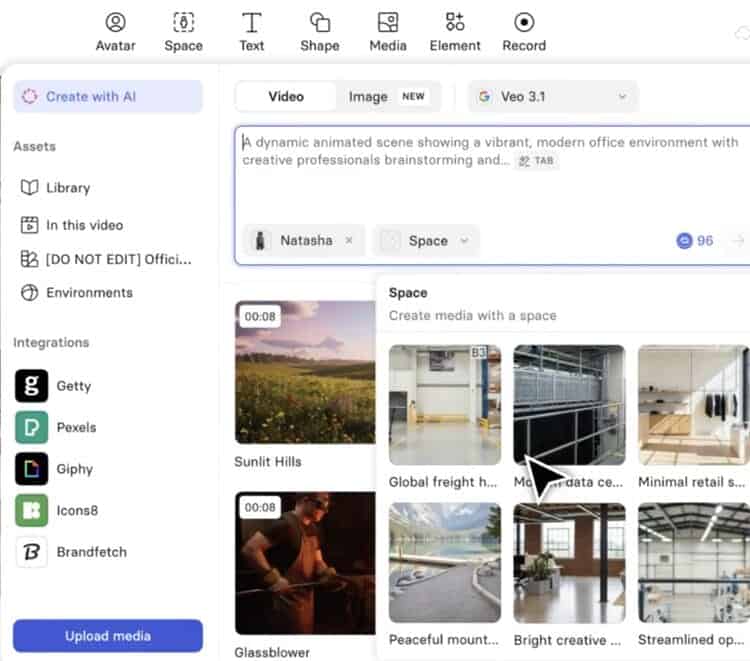Click the Text tool icon
Viewport: 750px width, 661px height.
(252, 31)
